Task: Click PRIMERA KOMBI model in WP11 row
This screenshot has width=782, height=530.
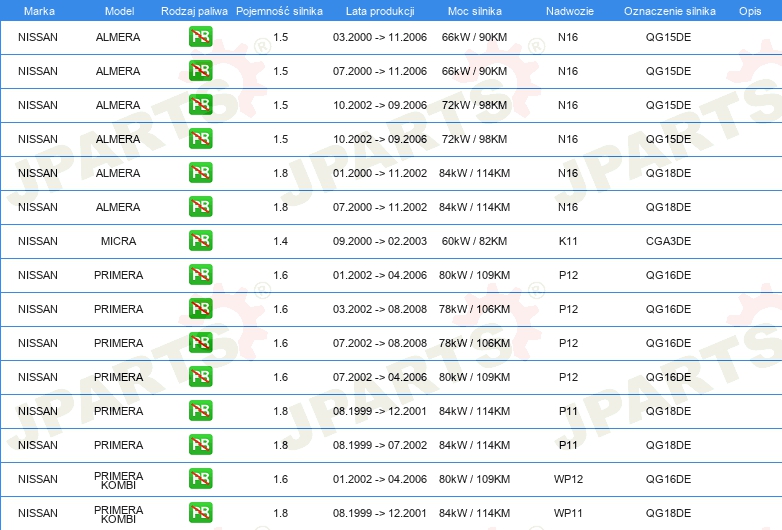Action: pos(118,514)
